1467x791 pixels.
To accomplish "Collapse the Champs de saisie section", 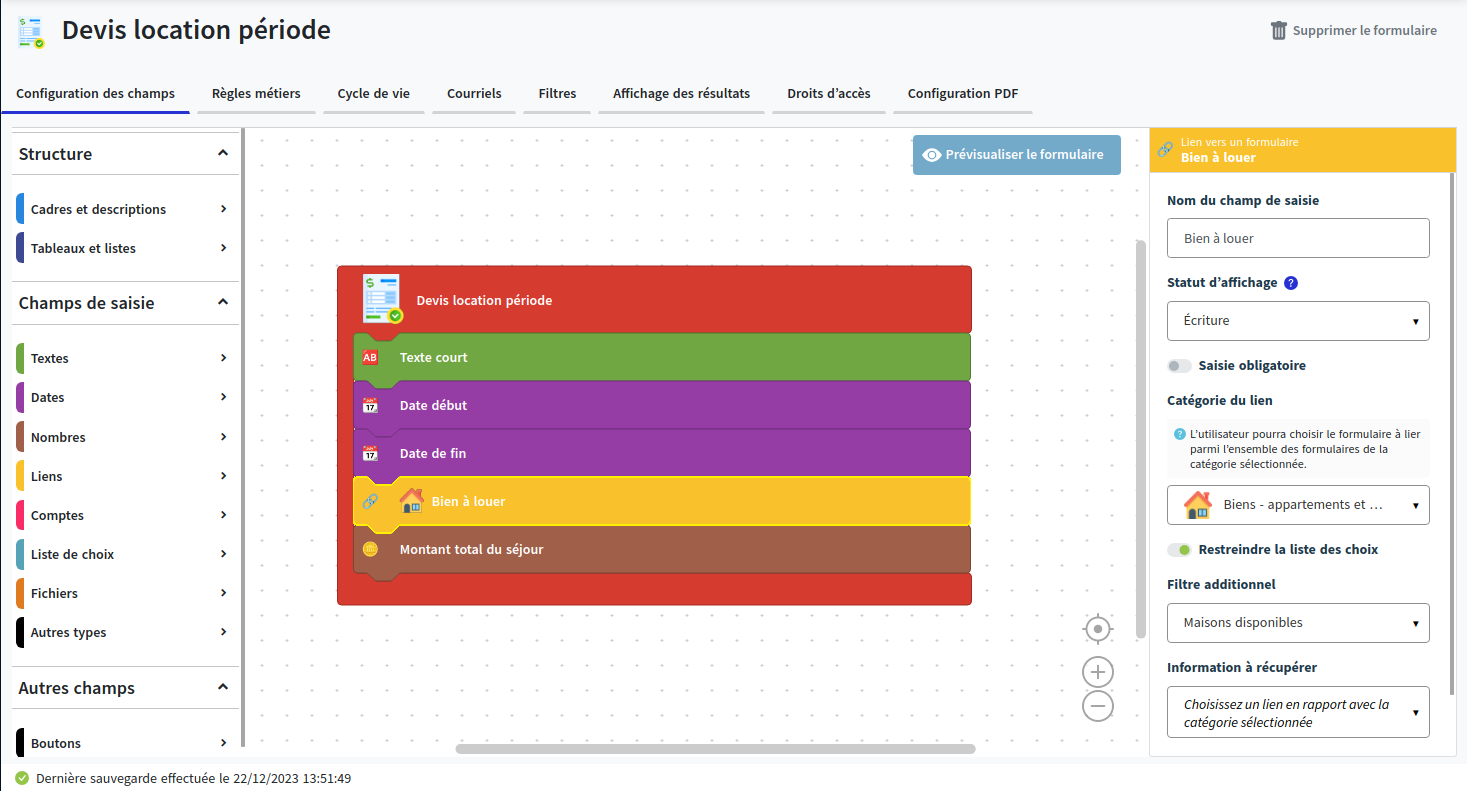I will point(223,302).
